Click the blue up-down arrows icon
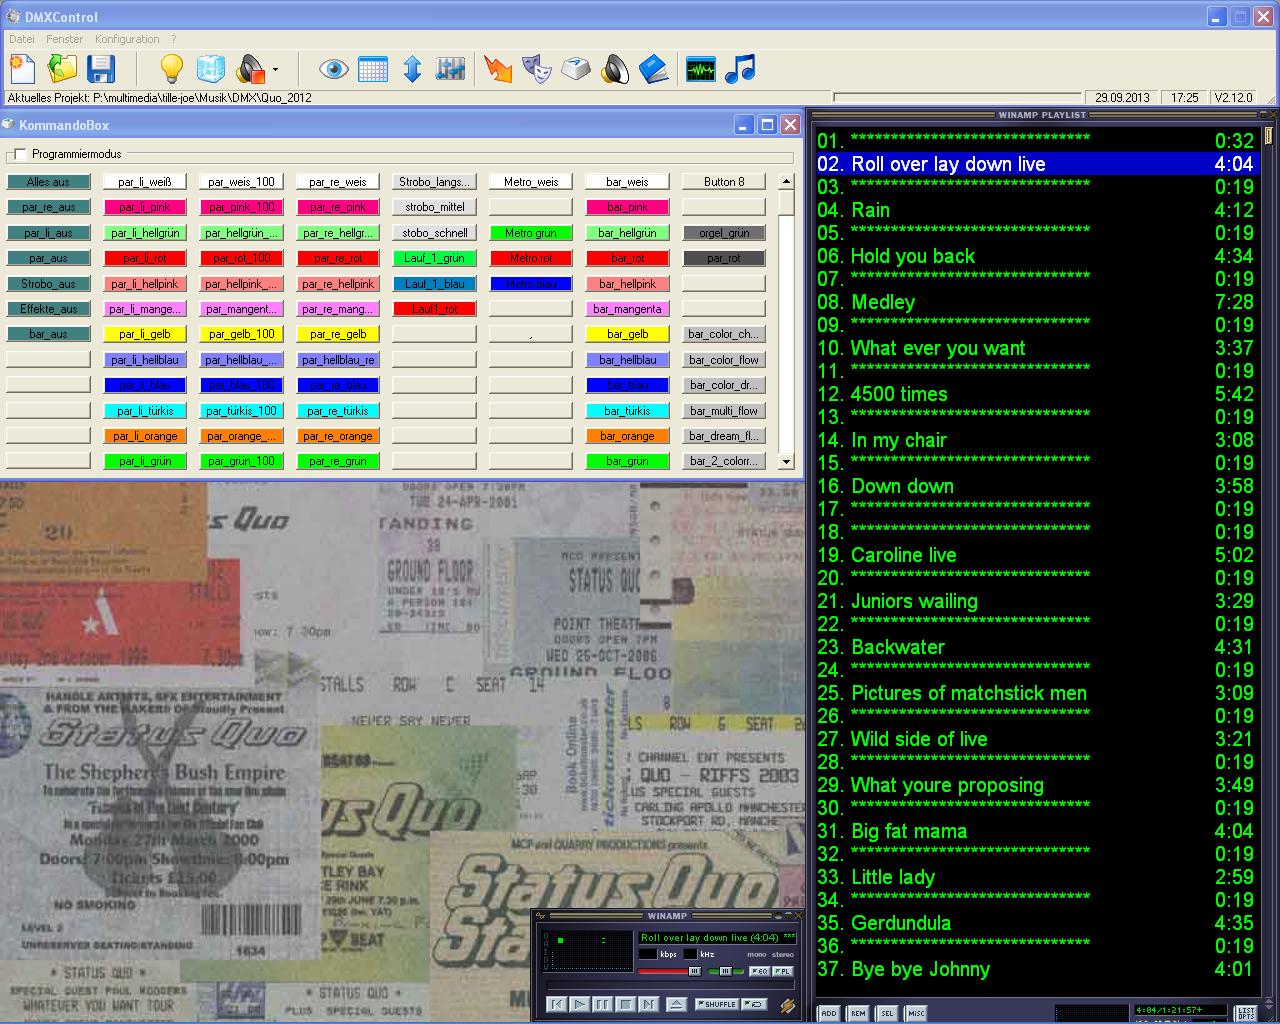The width and height of the screenshot is (1280, 1024). [x=412, y=69]
